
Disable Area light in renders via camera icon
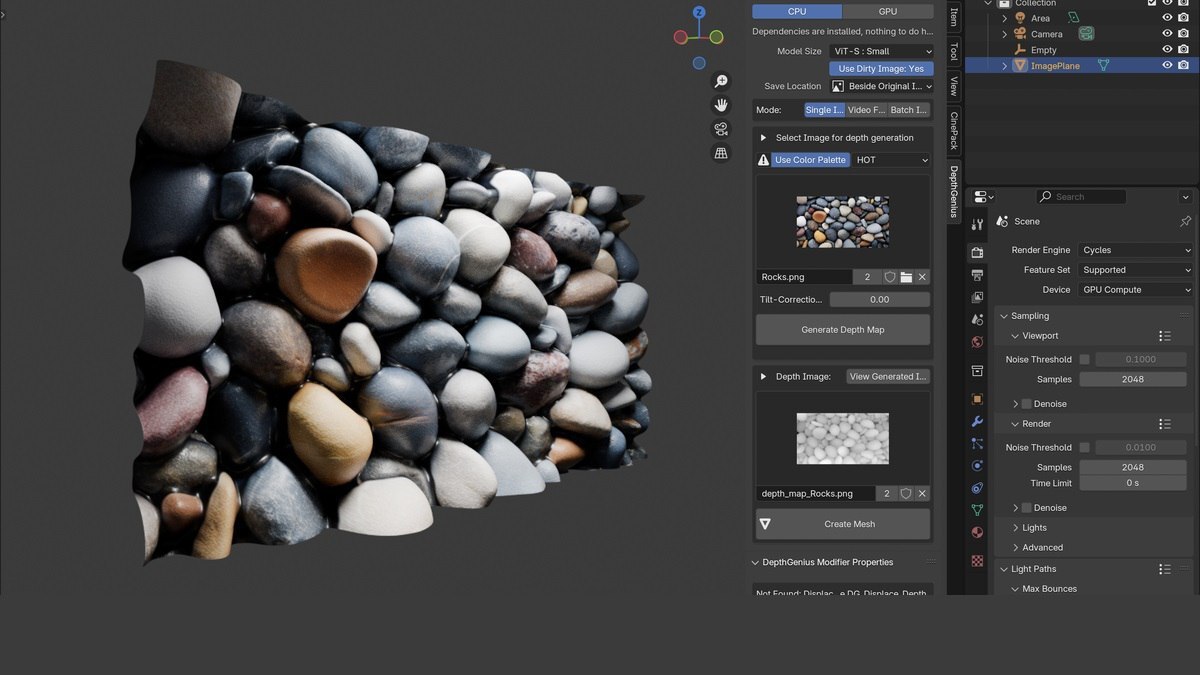[1184, 18]
